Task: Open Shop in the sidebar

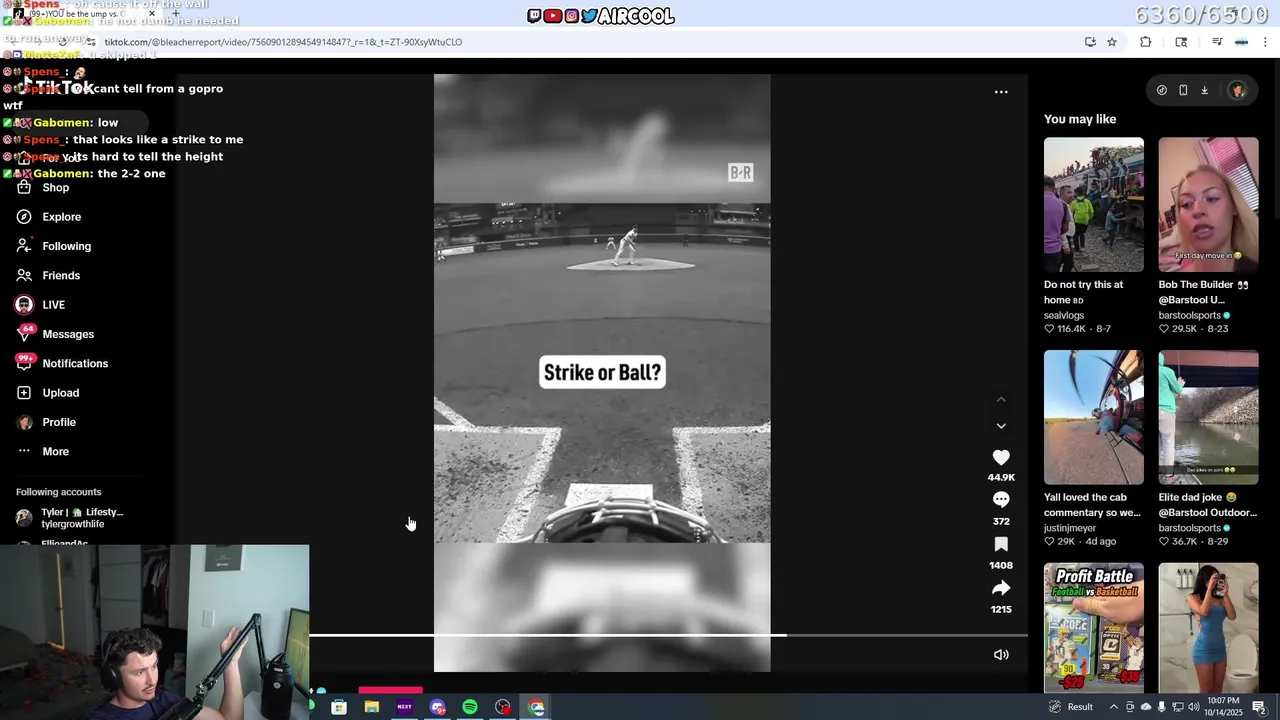Action: tap(56, 187)
